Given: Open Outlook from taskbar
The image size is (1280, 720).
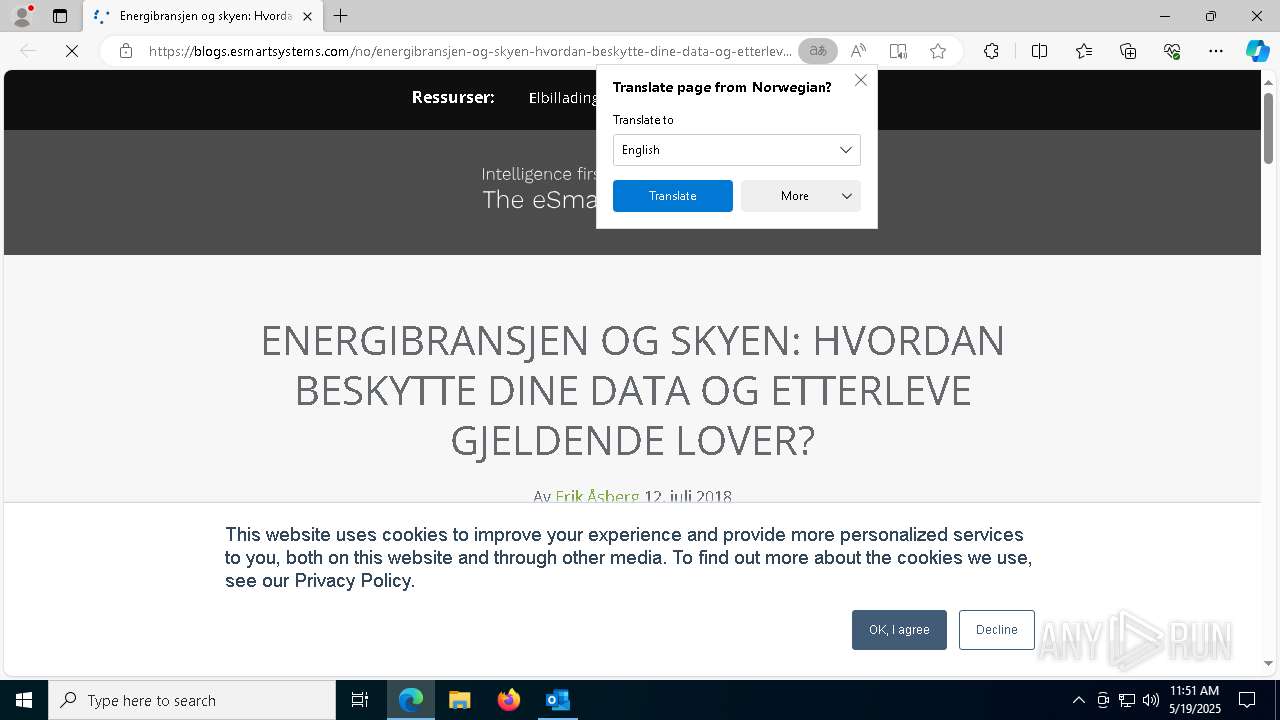Looking at the screenshot, I should point(558,700).
